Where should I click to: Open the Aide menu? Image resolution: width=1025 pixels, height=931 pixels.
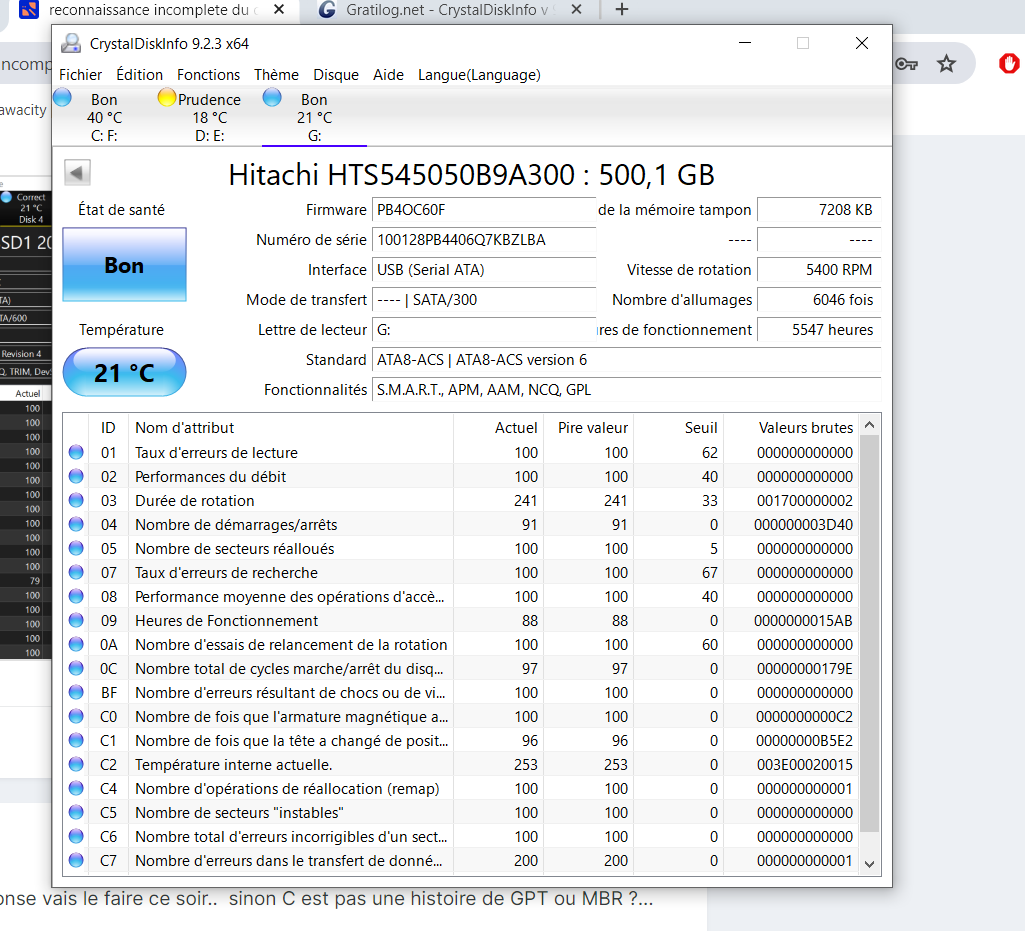coord(388,75)
